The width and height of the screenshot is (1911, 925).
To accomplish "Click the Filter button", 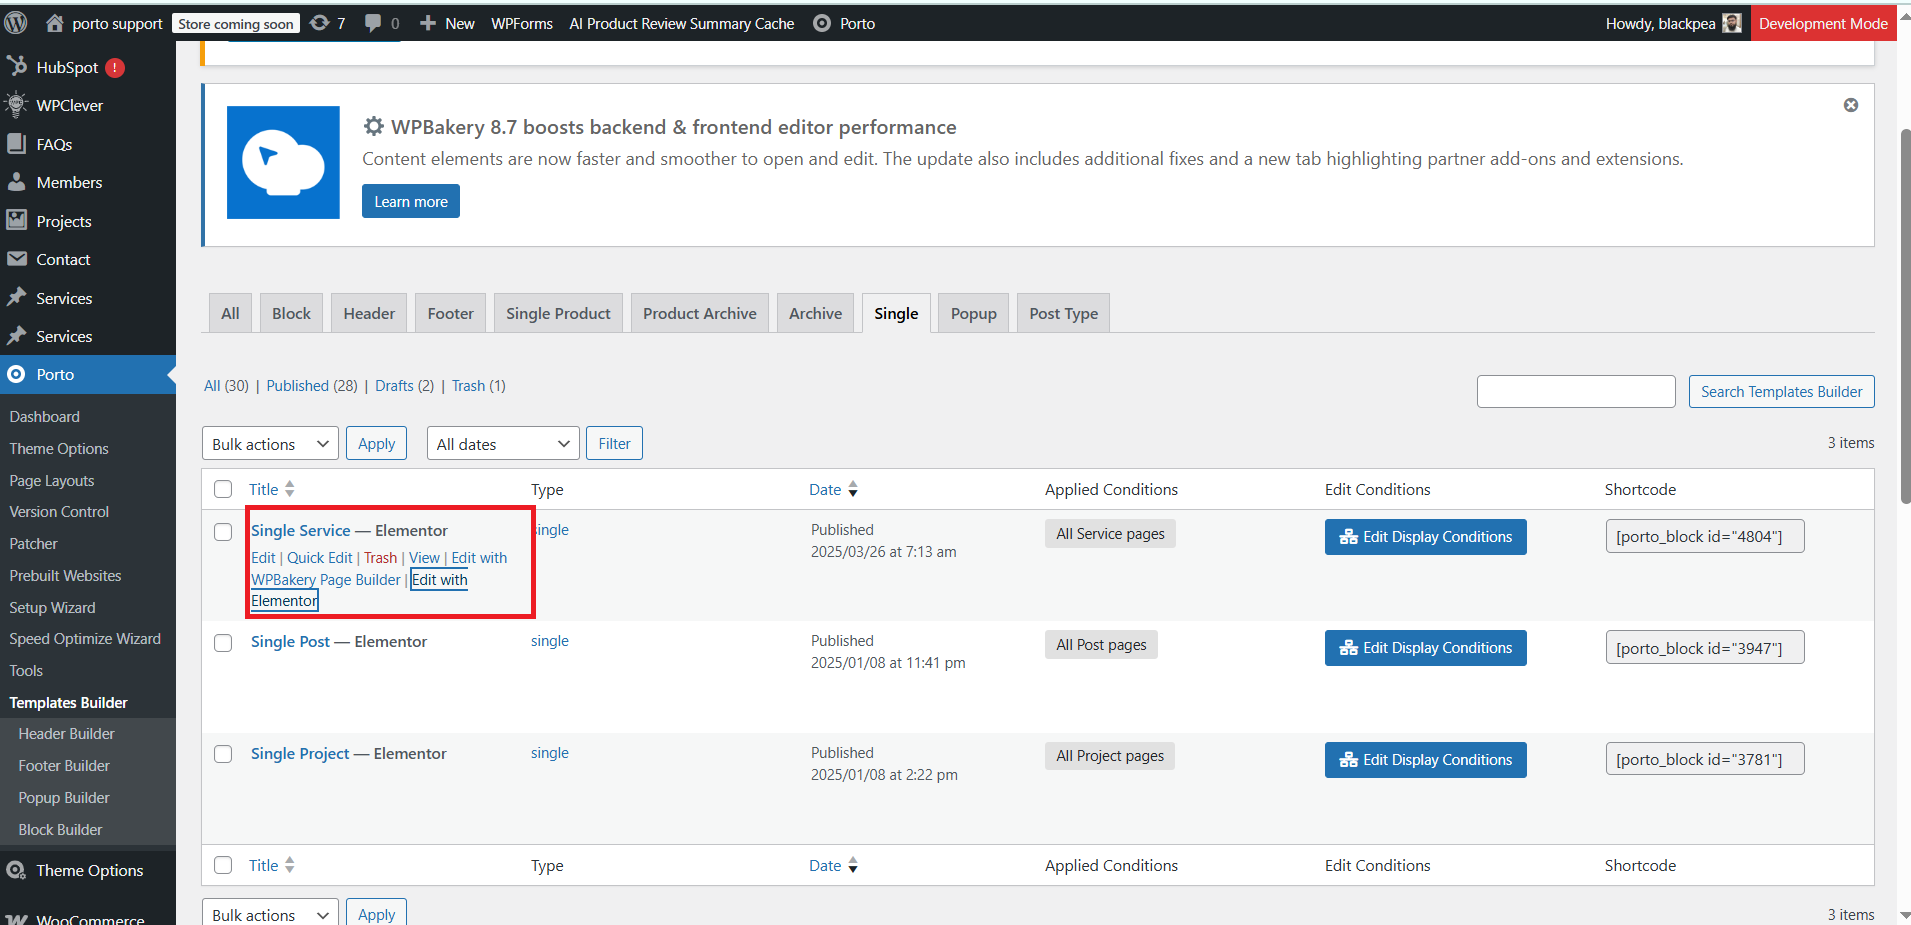I will [614, 443].
